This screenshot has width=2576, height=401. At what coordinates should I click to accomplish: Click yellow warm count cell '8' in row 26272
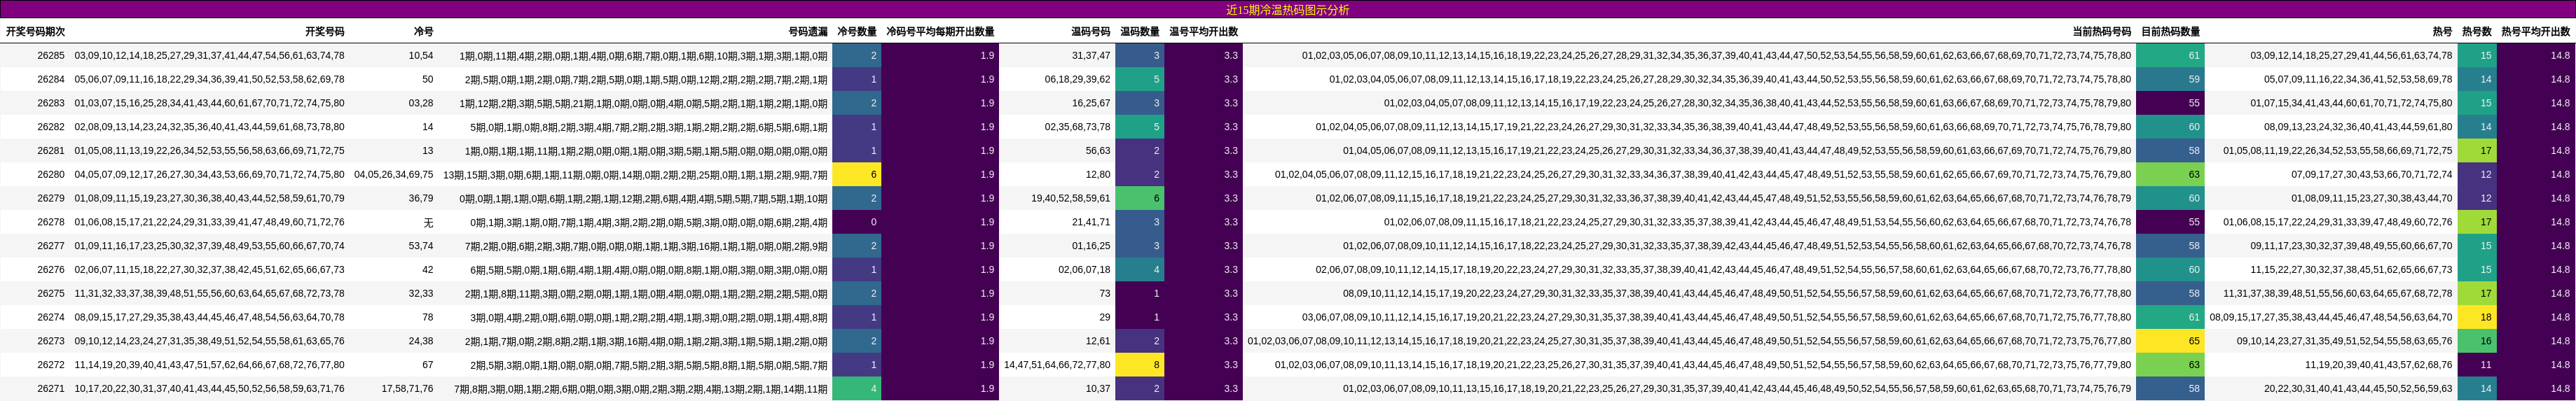(1140, 365)
